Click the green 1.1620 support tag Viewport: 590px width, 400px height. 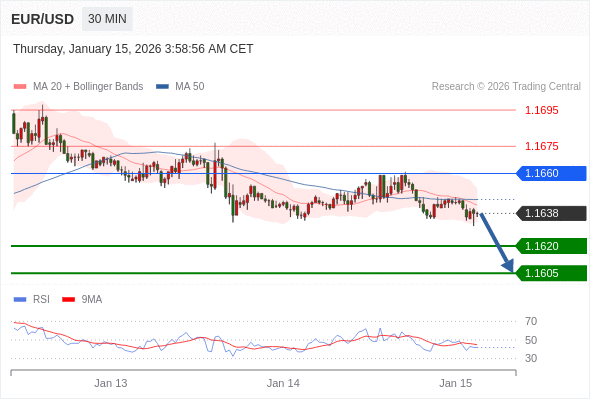pos(551,246)
